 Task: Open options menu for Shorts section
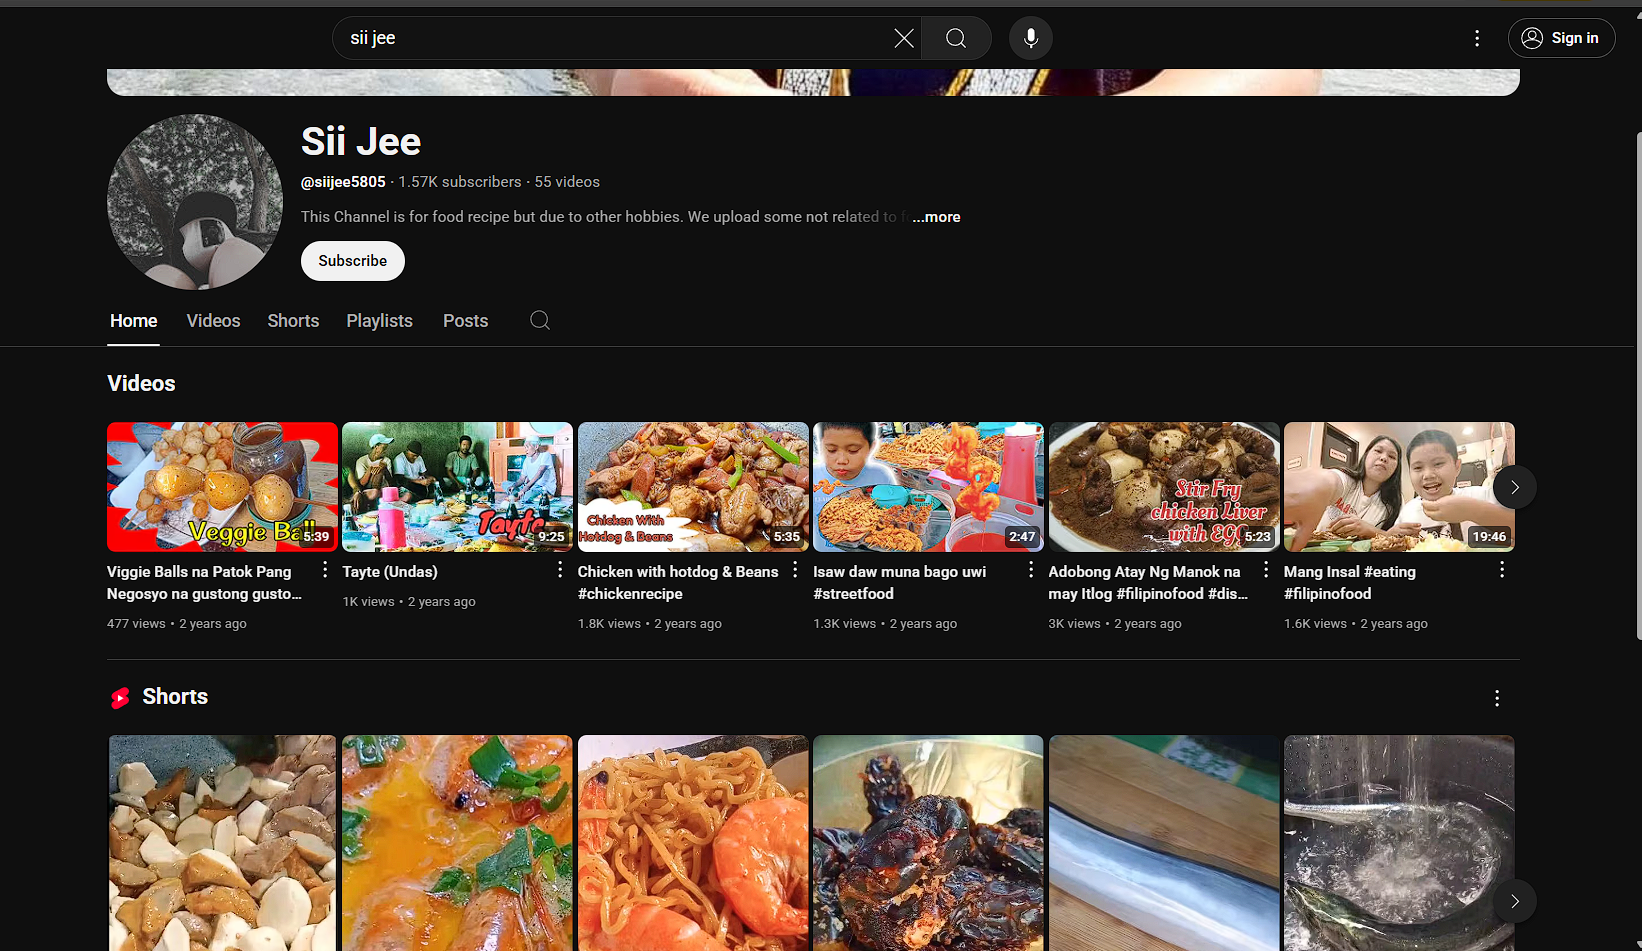tap(1496, 698)
